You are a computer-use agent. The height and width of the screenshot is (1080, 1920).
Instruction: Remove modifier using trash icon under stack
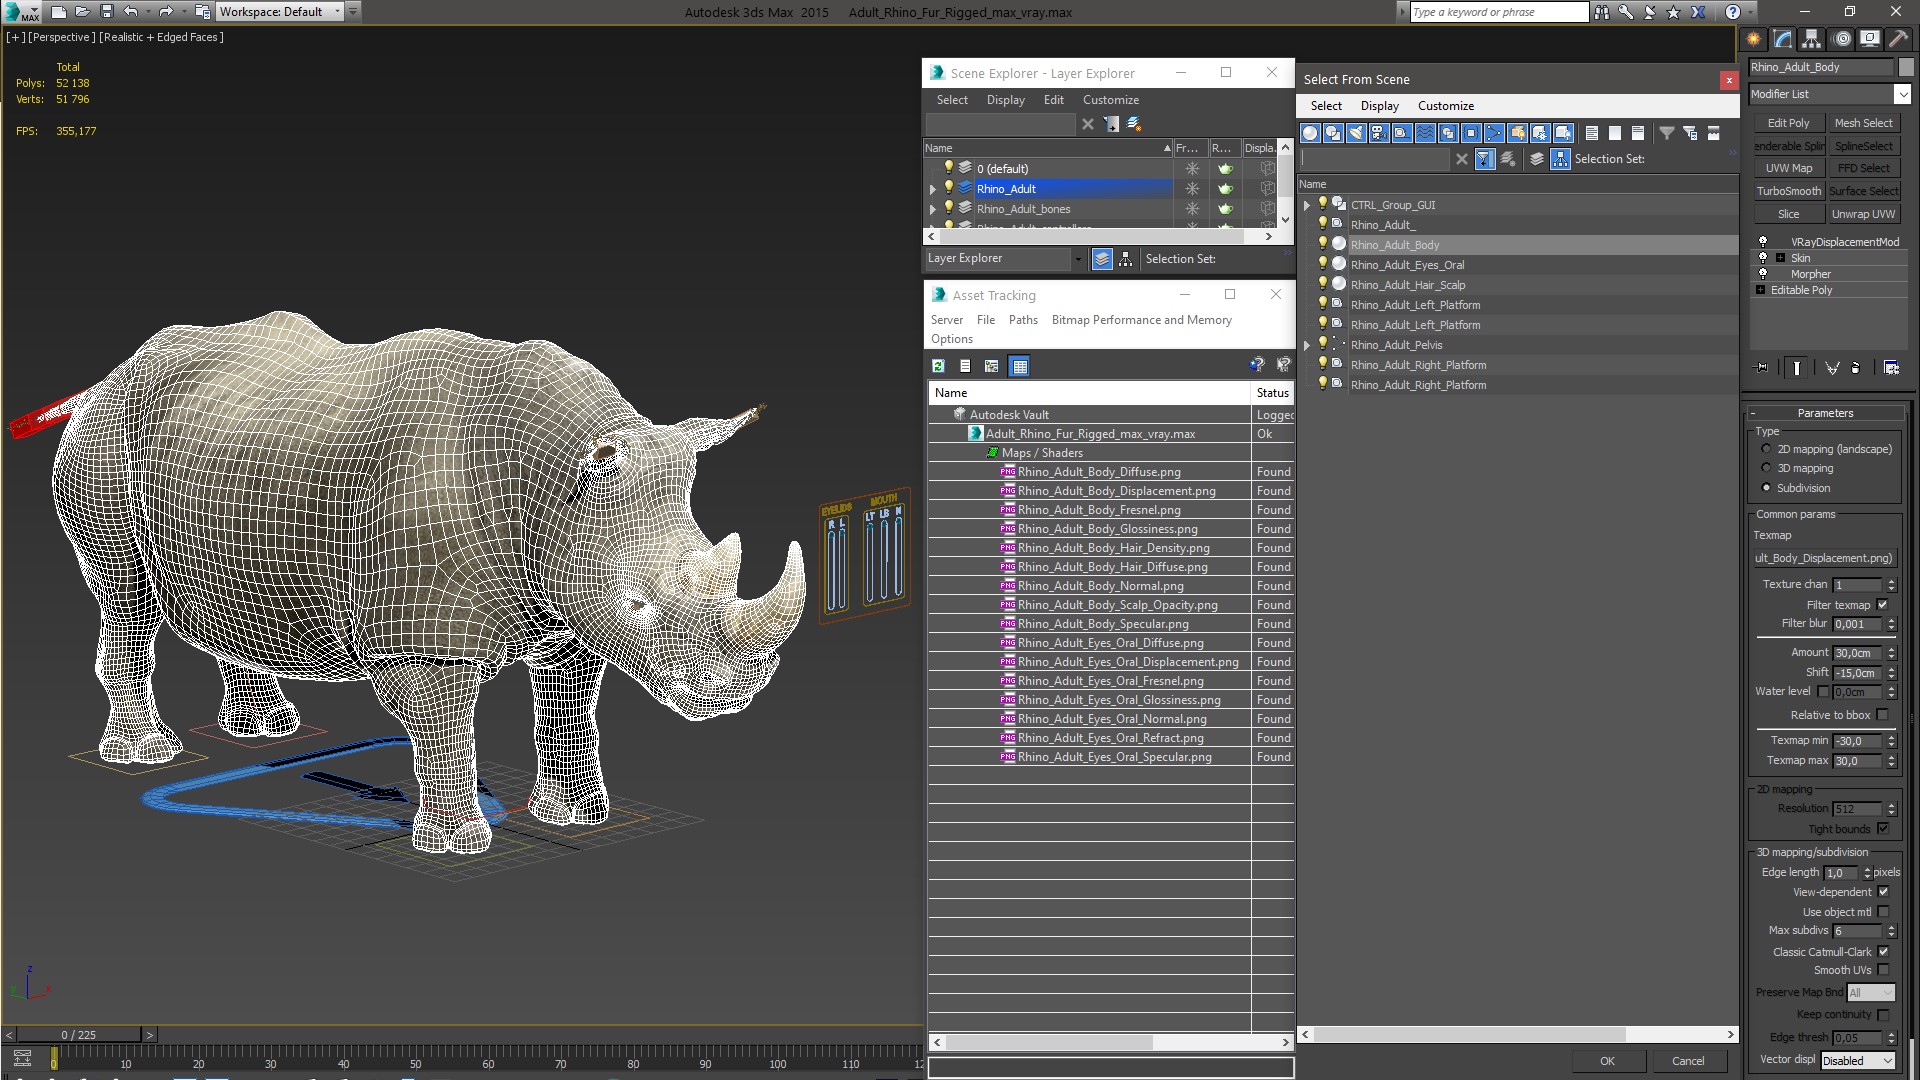(x=1855, y=368)
